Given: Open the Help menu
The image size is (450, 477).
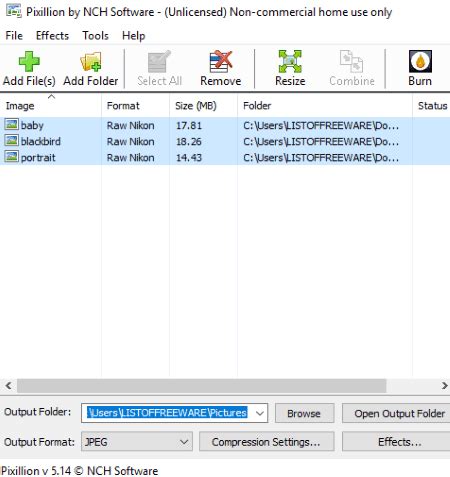Looking at the screenshot, I should pos(133,36).
